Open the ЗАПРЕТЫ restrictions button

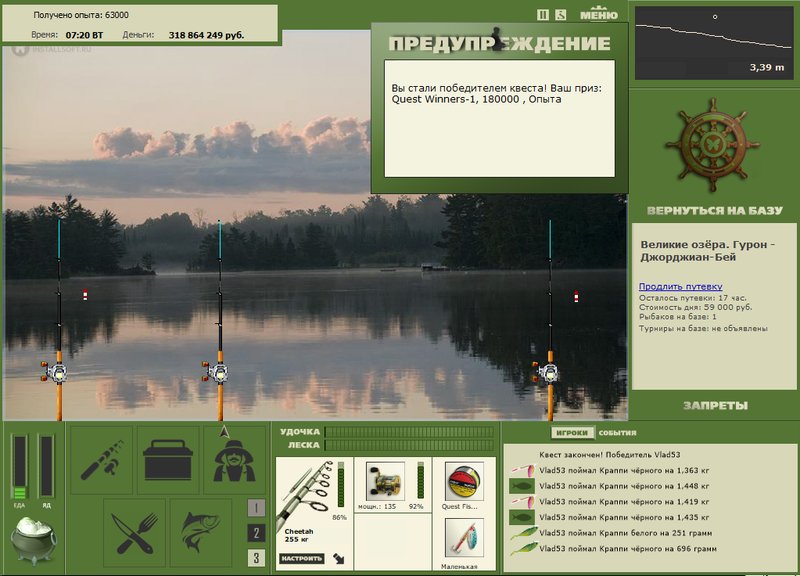(715, 406)
